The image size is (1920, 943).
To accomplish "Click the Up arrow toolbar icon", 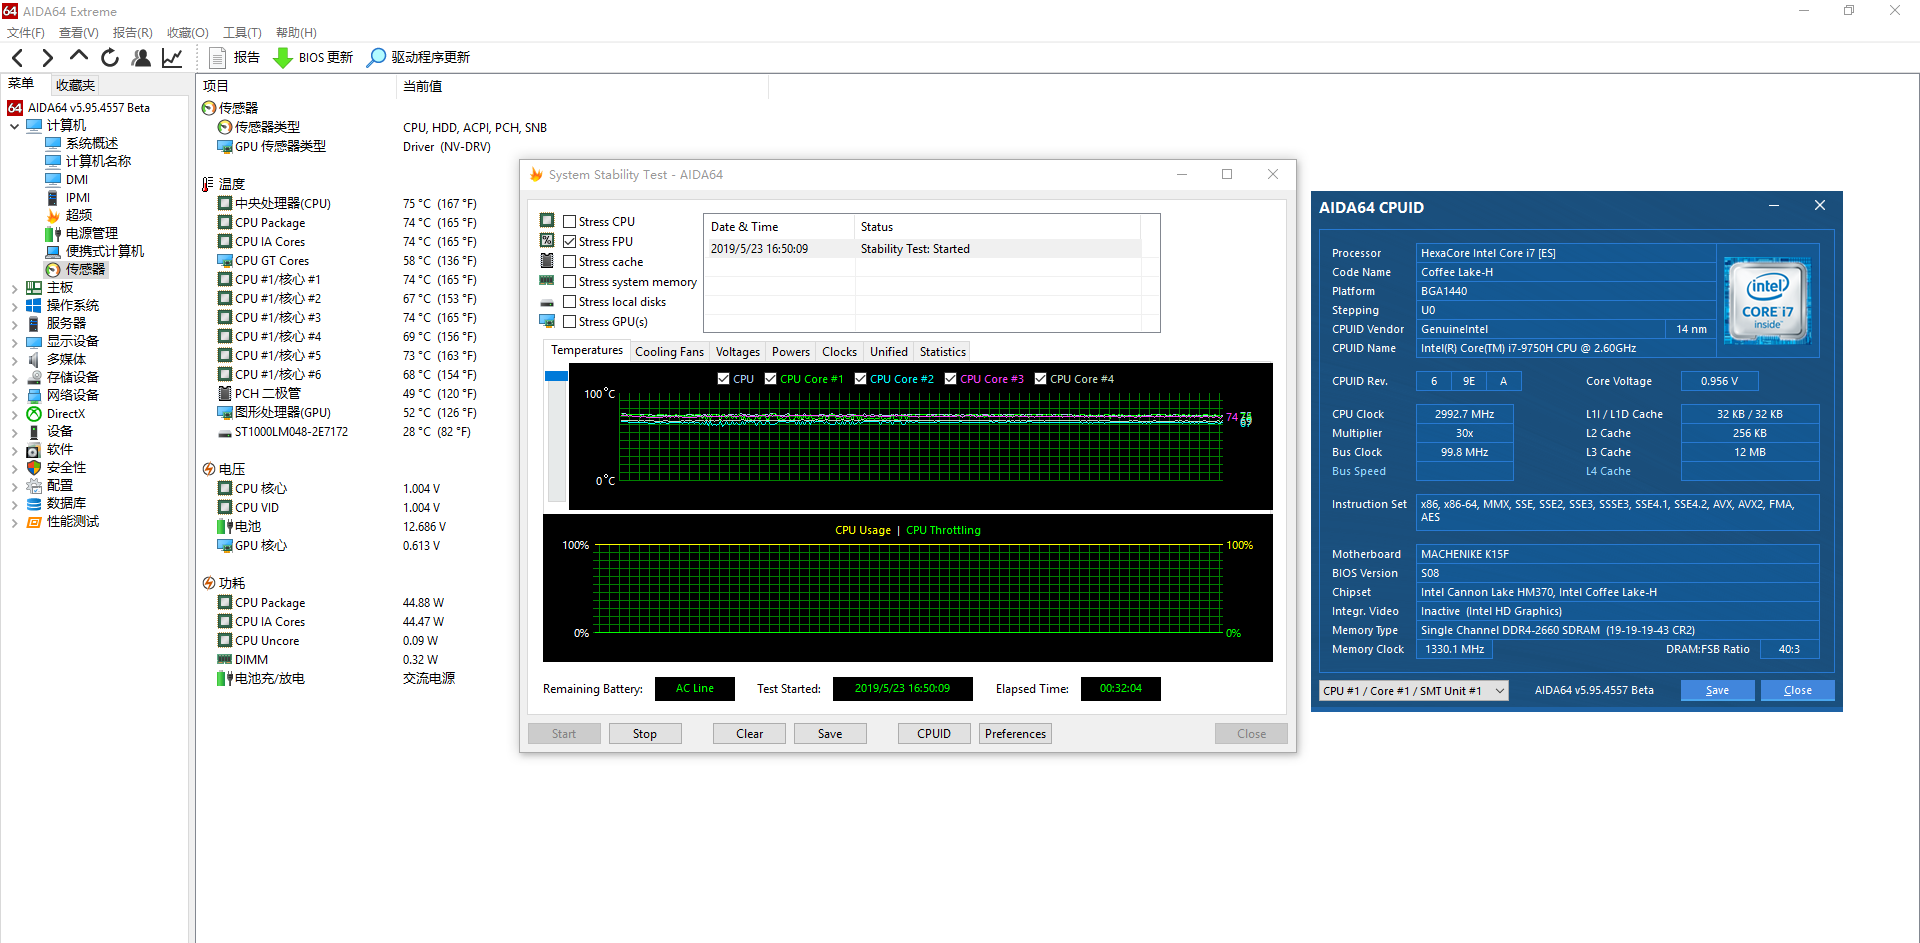I will coord(78,57).
